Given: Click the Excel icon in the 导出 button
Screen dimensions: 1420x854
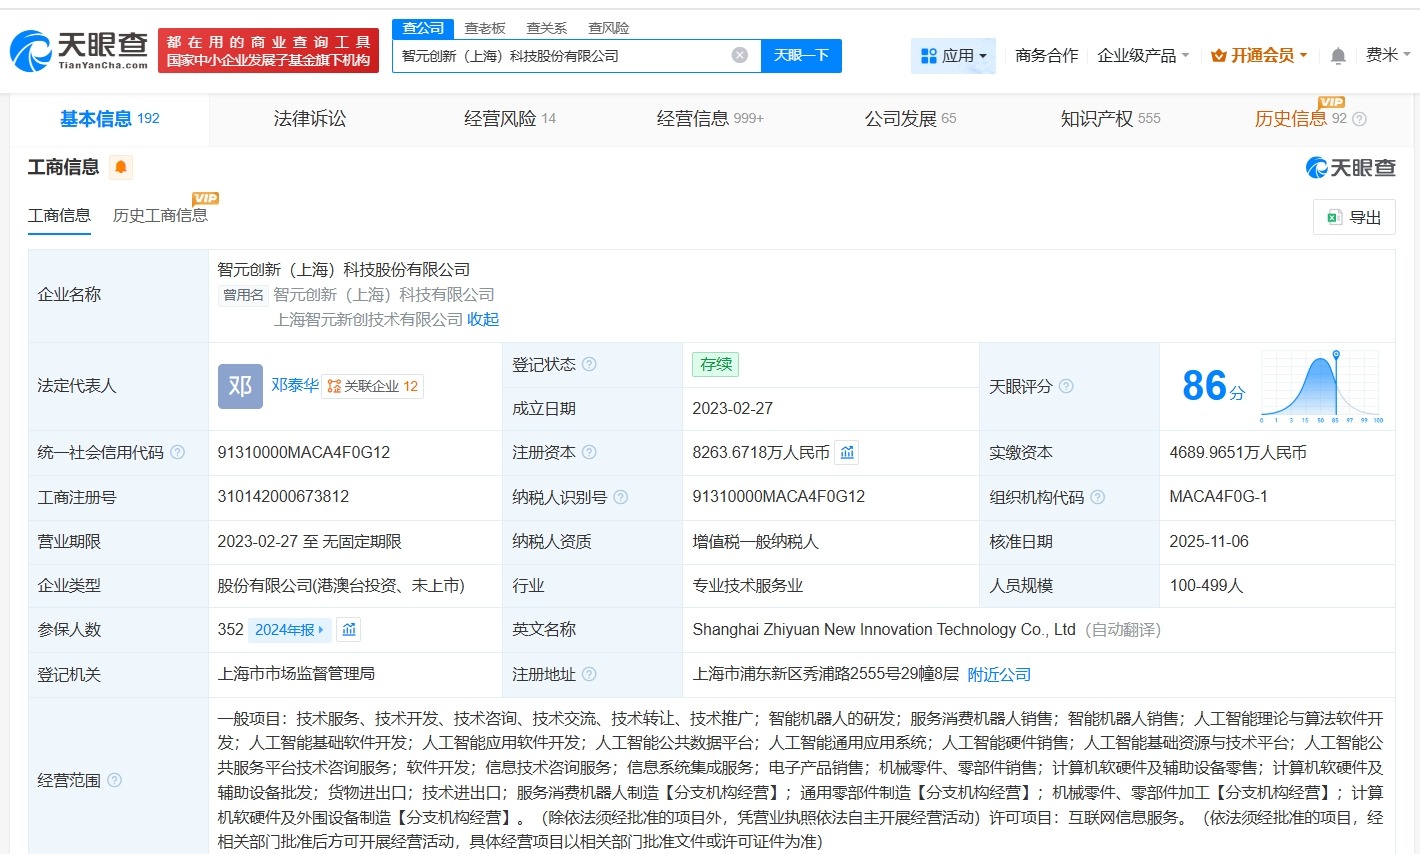Looking at the screenshot, I should (x=1334, y=217).
